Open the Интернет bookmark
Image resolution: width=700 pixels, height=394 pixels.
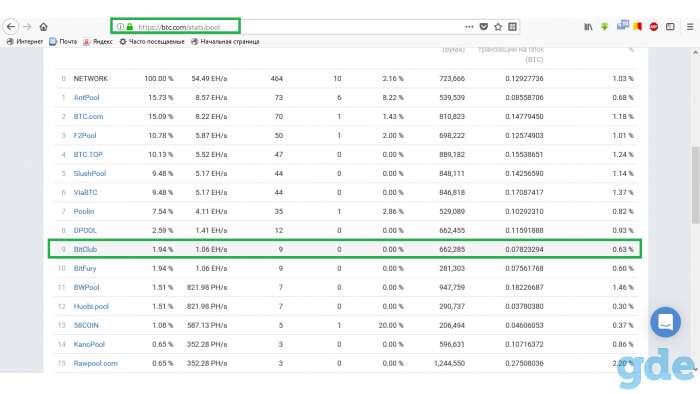click(25, 41)
